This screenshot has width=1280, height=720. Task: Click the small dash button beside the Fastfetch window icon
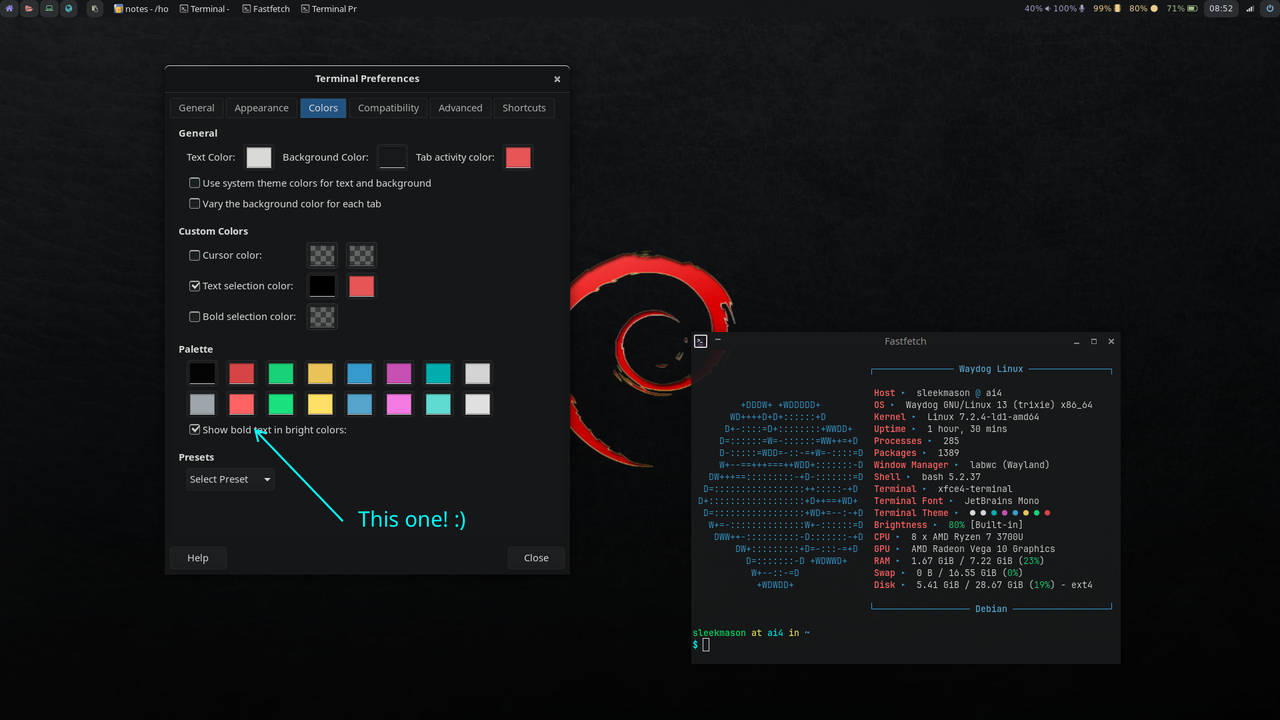click(718, 340)
